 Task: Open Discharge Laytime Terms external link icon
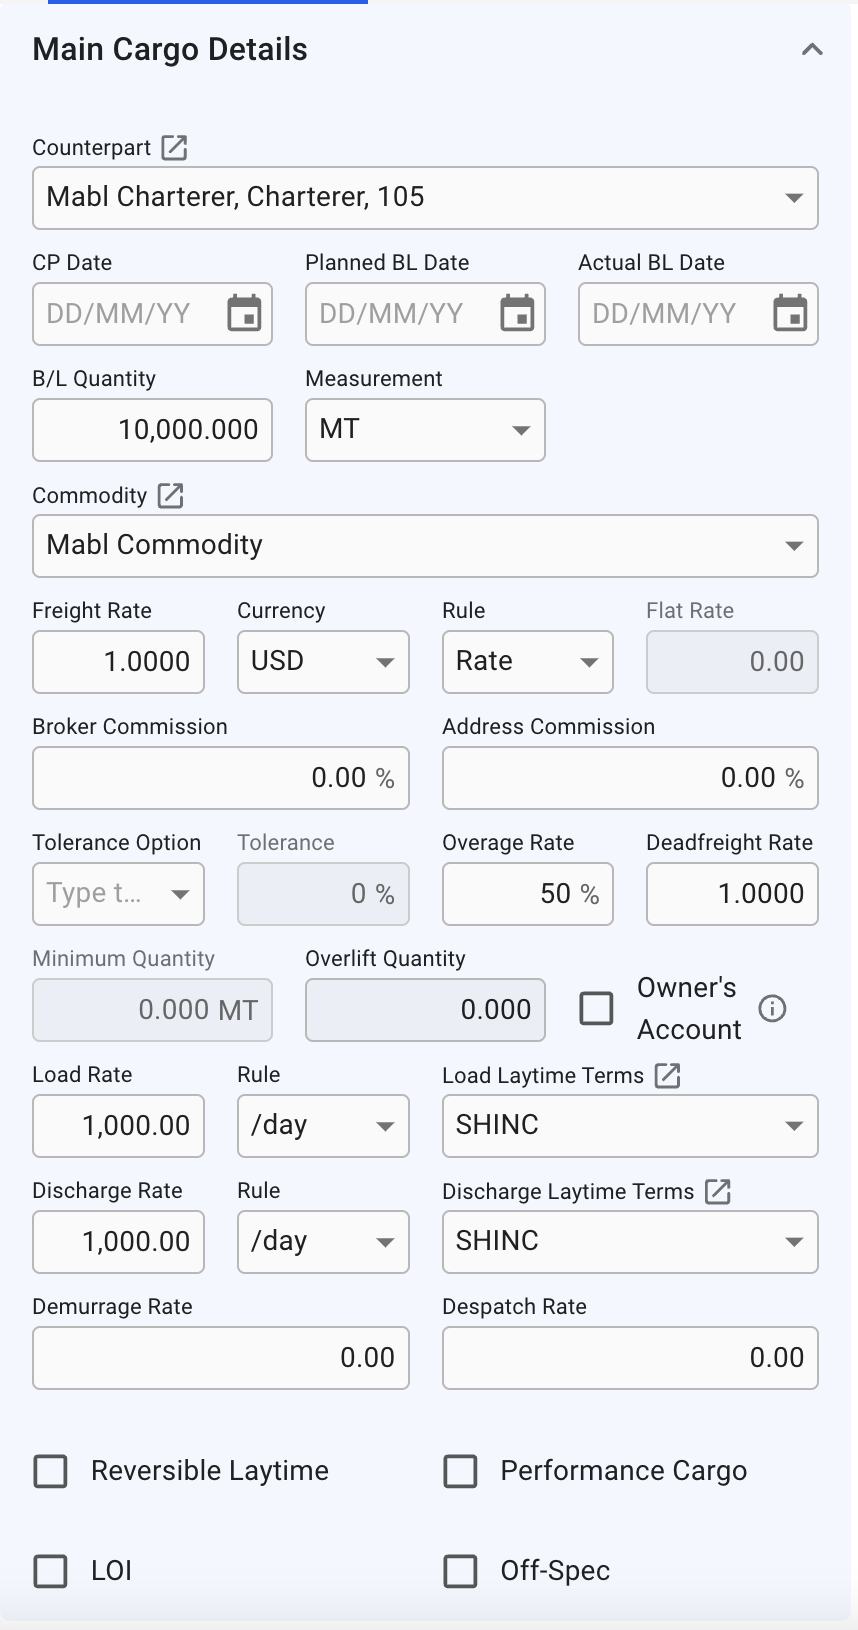[718, 1192]
